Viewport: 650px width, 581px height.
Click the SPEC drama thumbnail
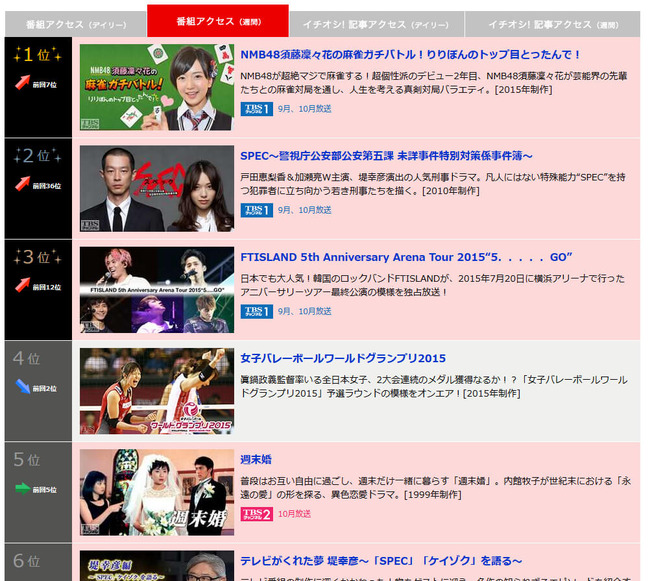pos(157,188)
